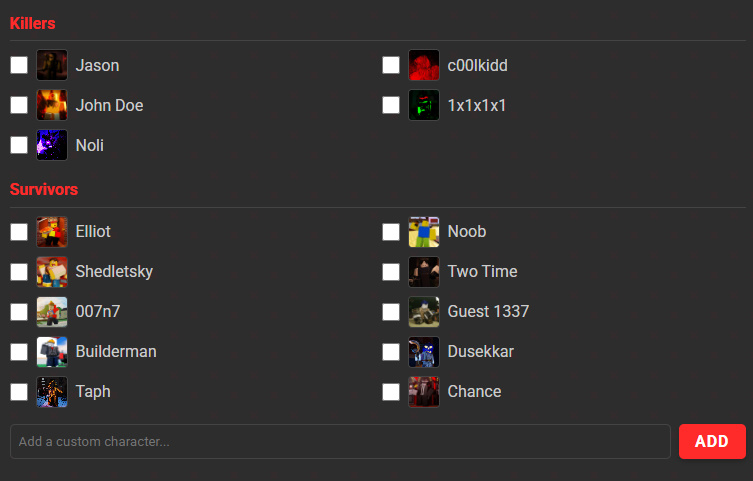Tick the 007n7 checkbox
The image size is (753, 481).
pyautogui.click(x=19, y=312)
